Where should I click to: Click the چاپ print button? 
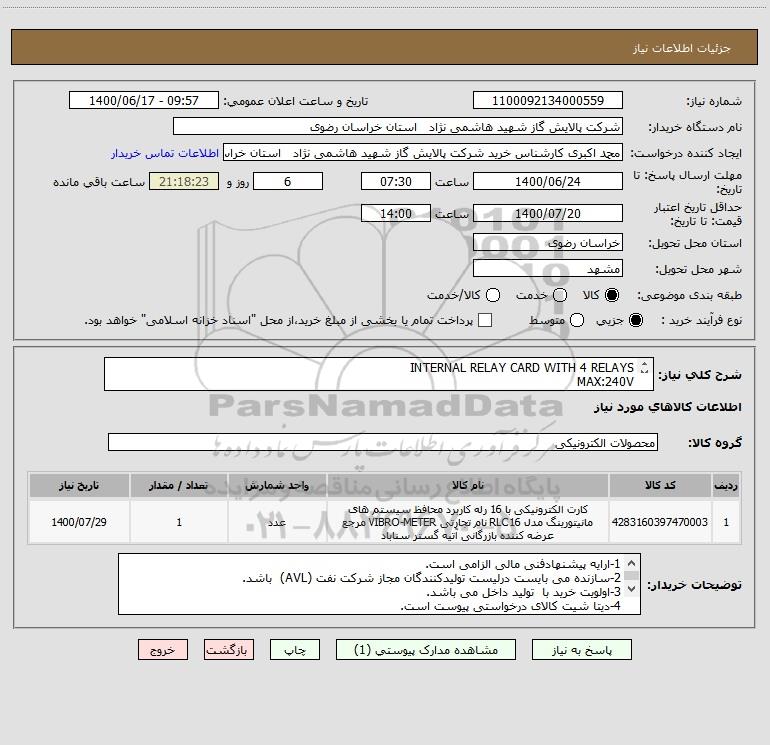pos(295,650)
